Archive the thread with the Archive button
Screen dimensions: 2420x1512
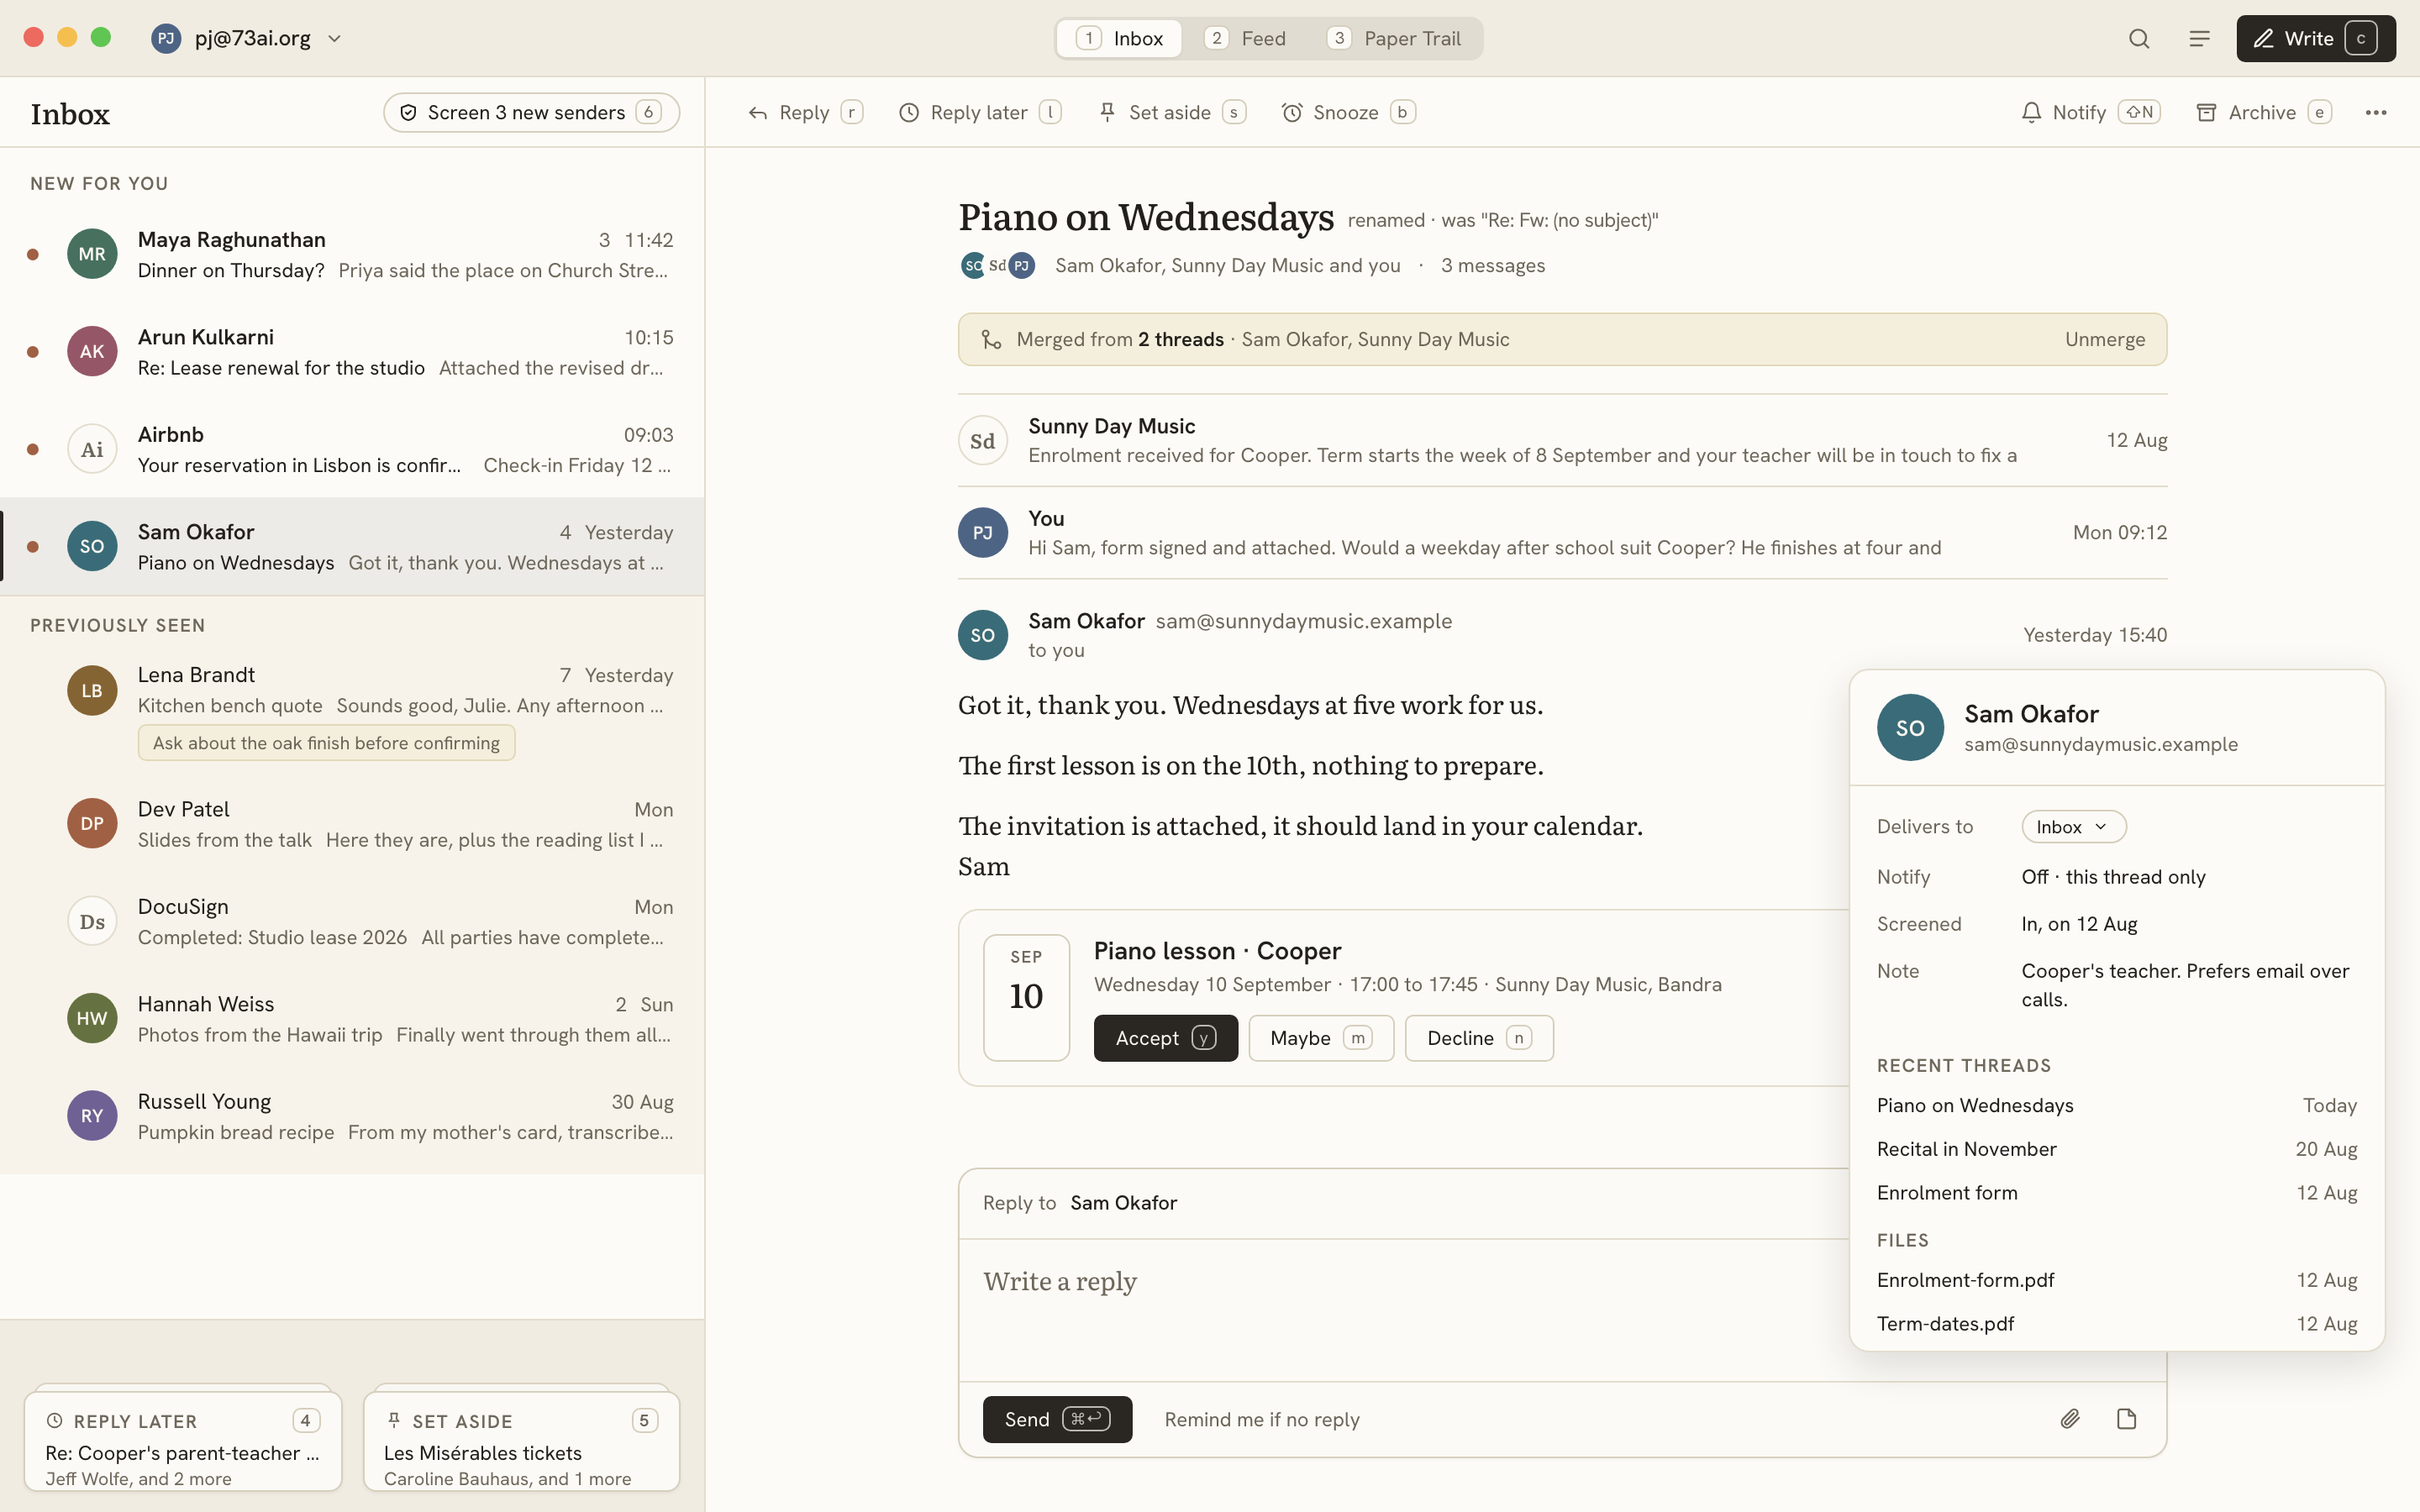click(x=2263, y=112)
